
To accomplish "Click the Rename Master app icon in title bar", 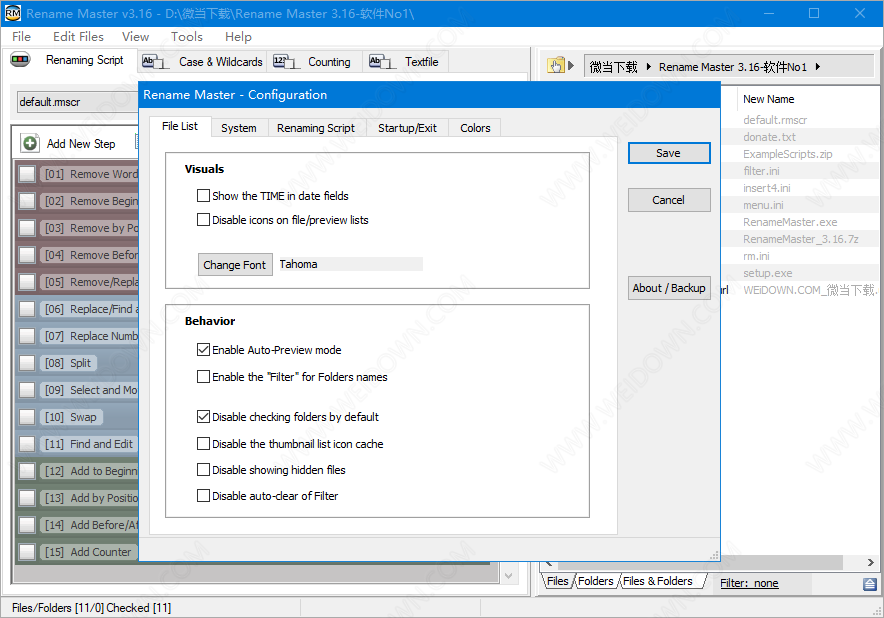I will pyautogui.click(x=12, y=13).
